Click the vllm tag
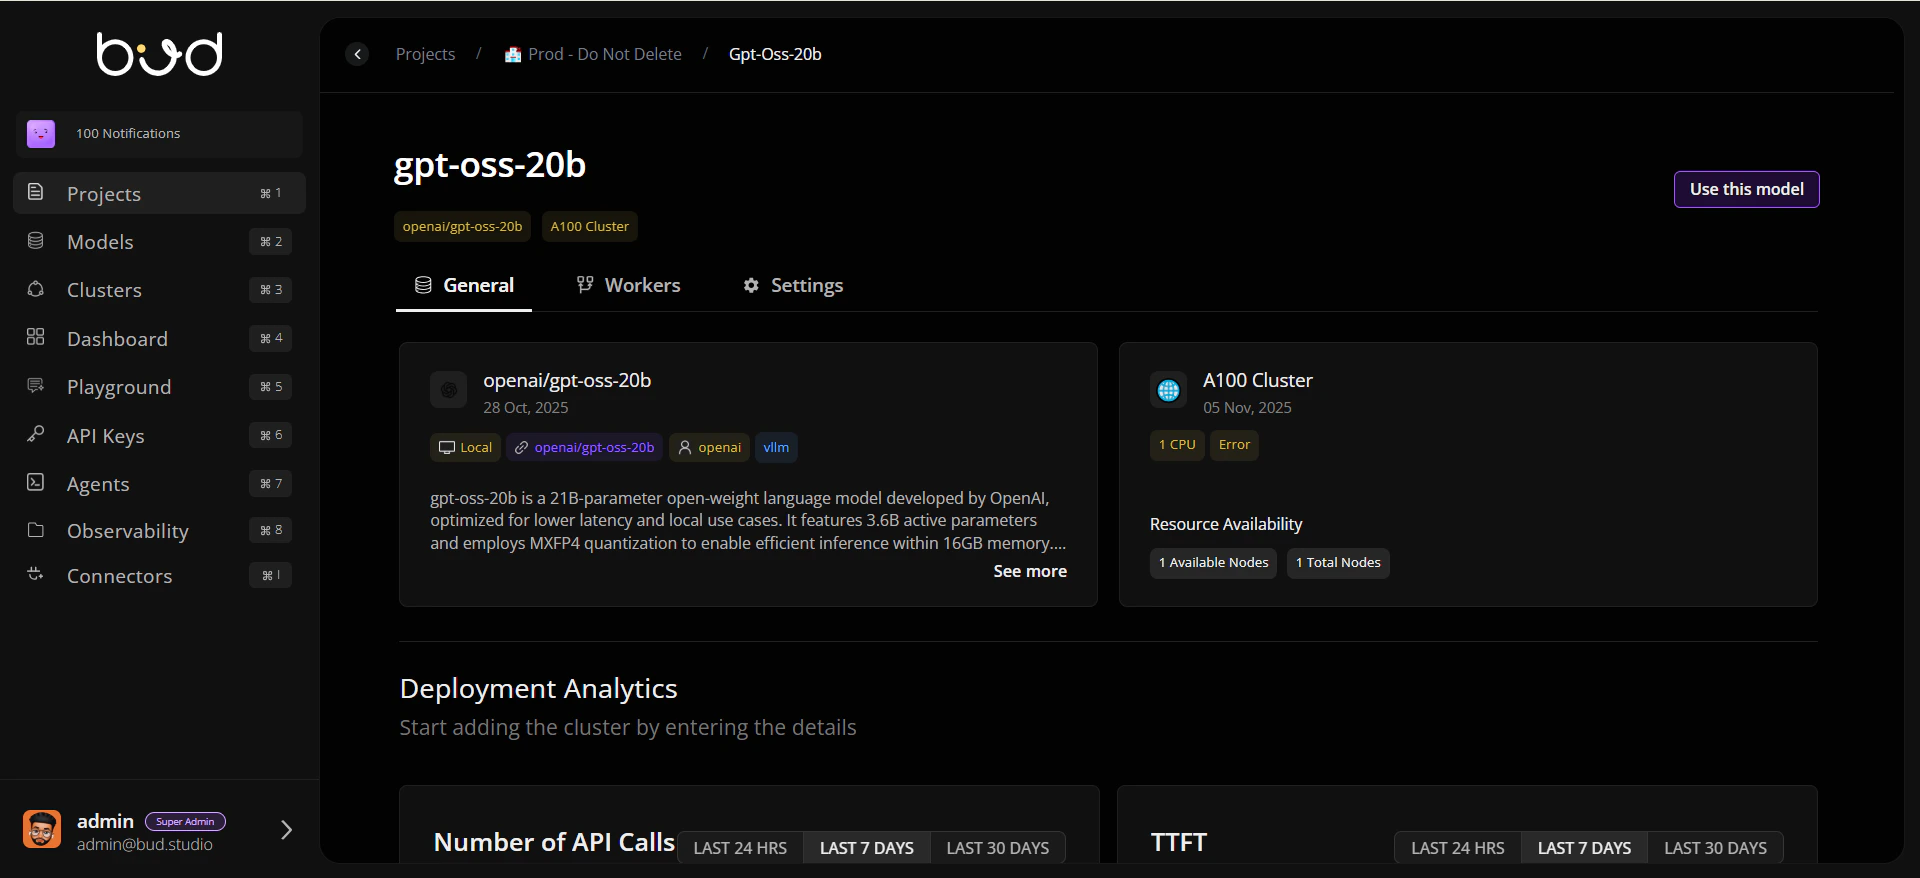Screen dimensions: 1920x878 776,448
